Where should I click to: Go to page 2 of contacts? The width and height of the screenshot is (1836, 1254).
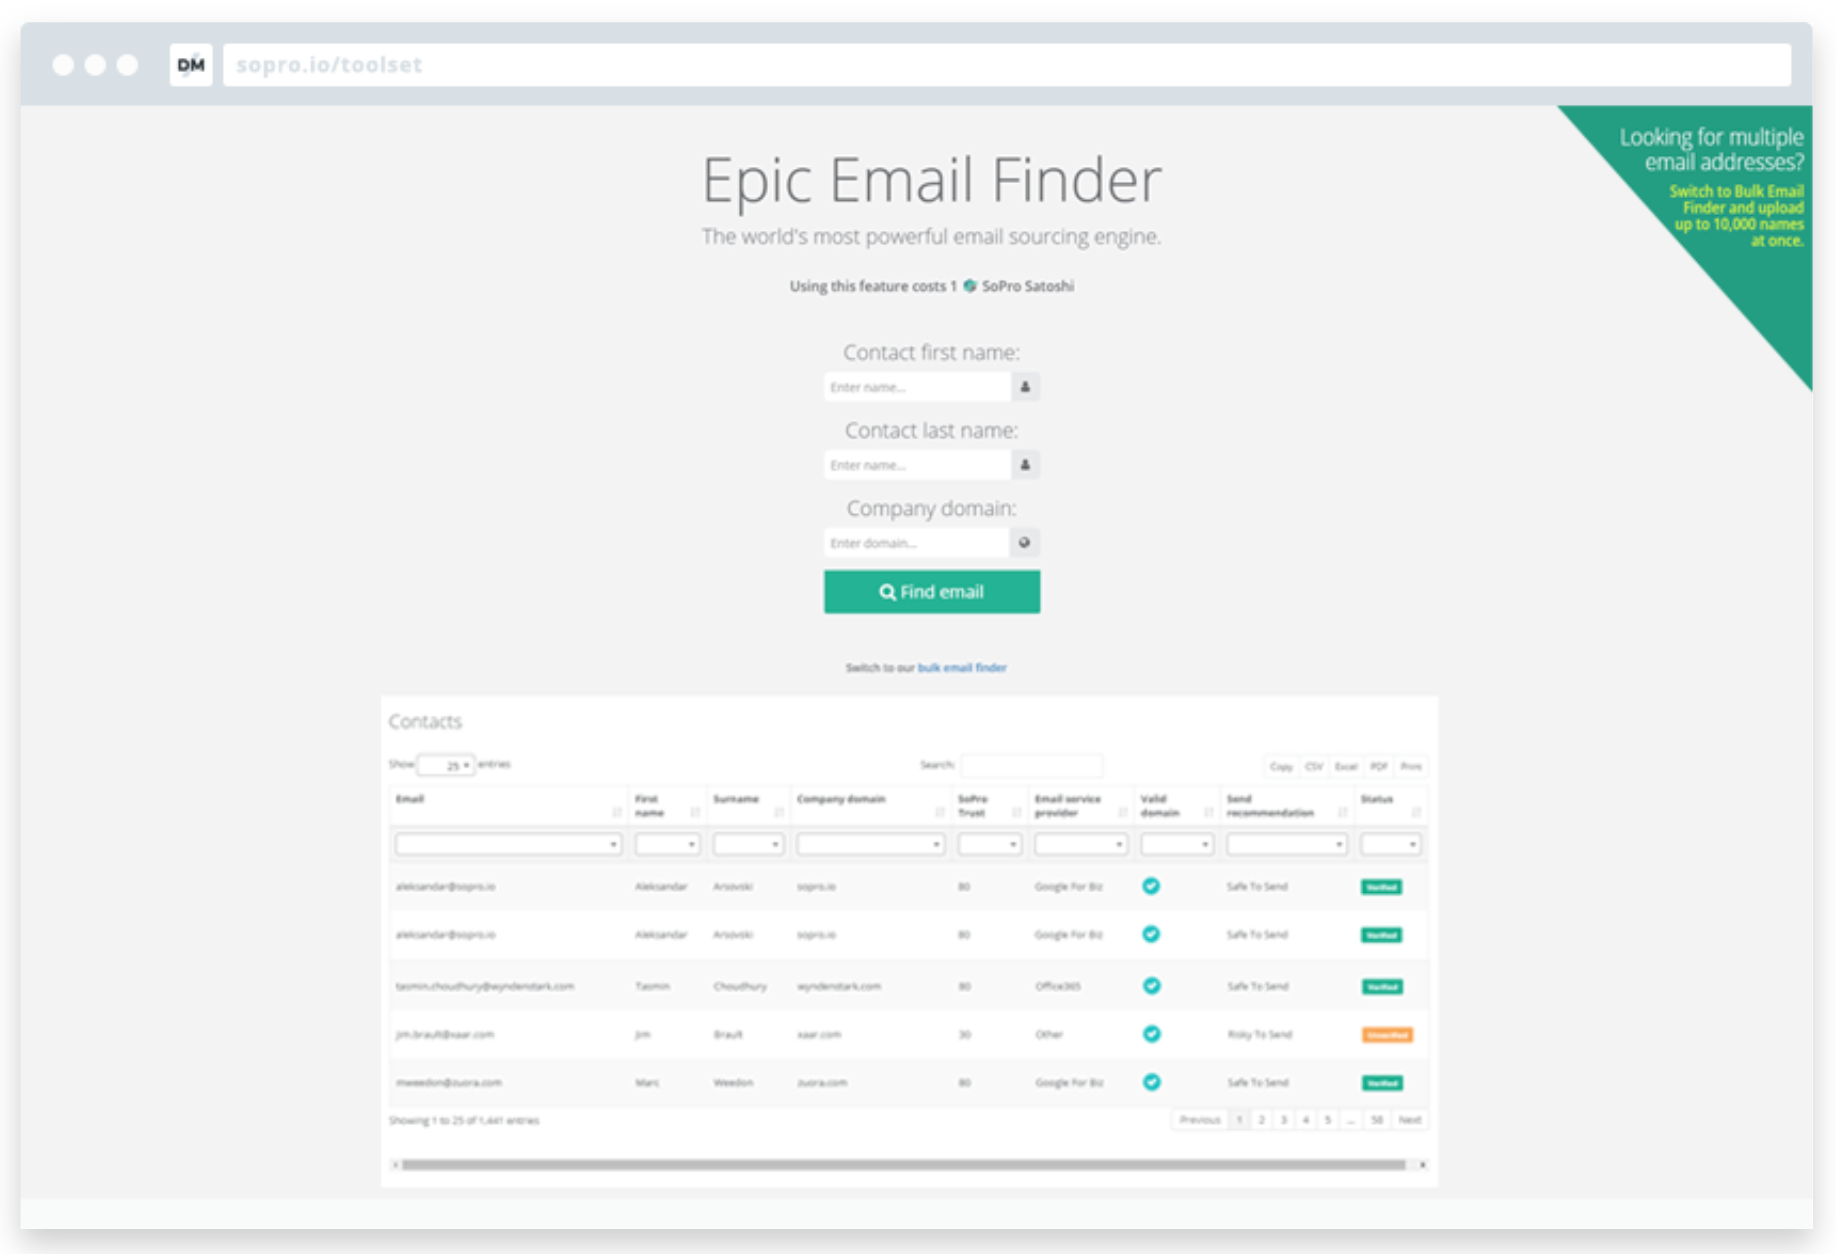point(1261,1120)
